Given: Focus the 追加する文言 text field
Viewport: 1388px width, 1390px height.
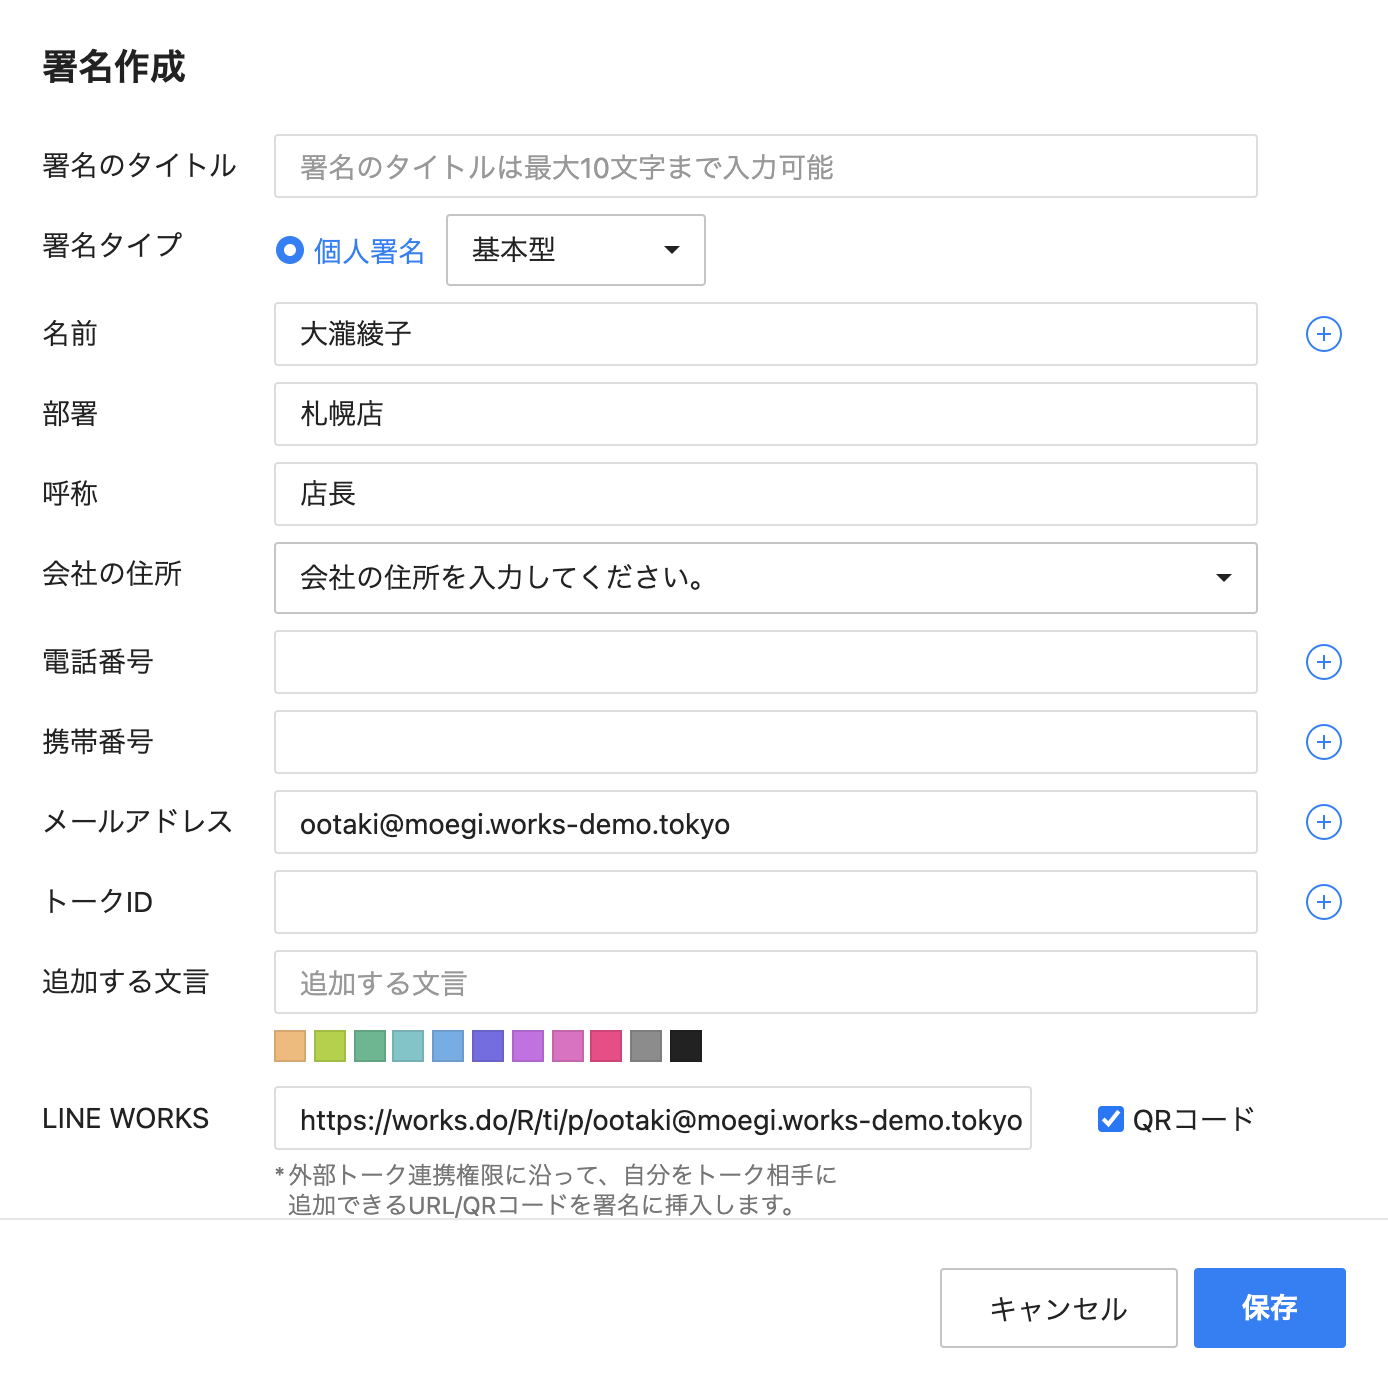Looking at the screenshot, I should (x=766, y=982).
